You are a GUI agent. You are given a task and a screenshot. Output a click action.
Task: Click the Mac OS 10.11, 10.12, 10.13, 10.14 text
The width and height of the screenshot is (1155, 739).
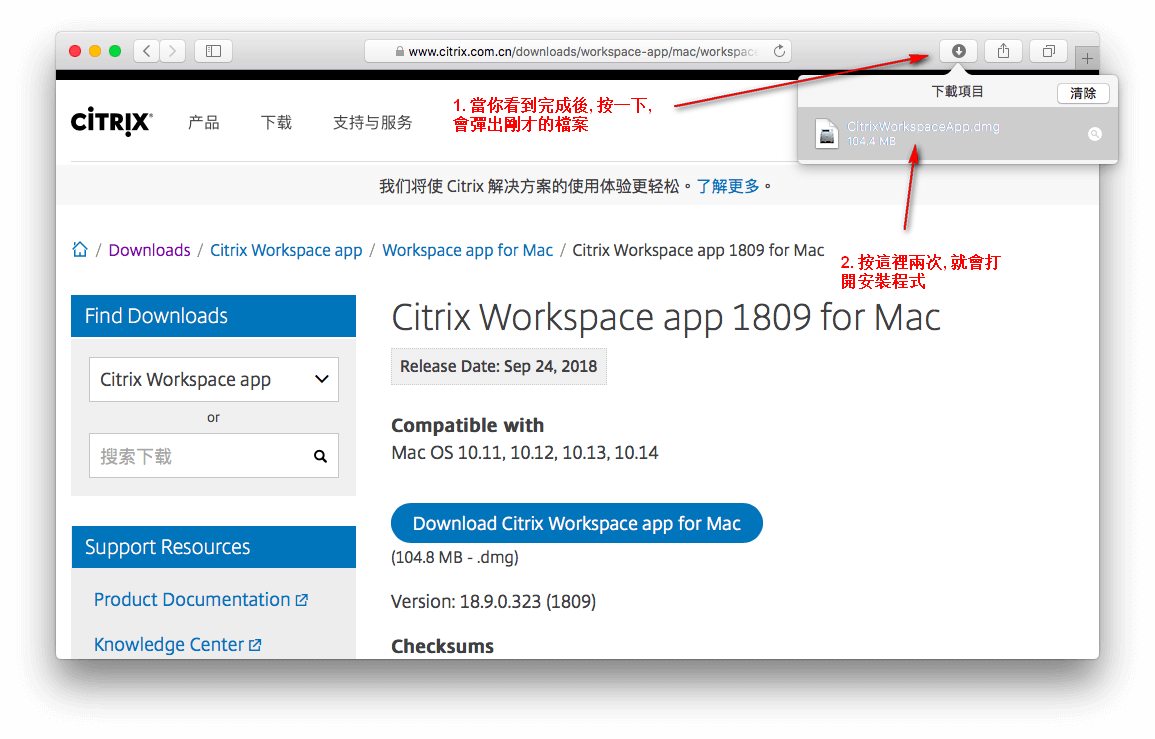[x=524, y=452]
